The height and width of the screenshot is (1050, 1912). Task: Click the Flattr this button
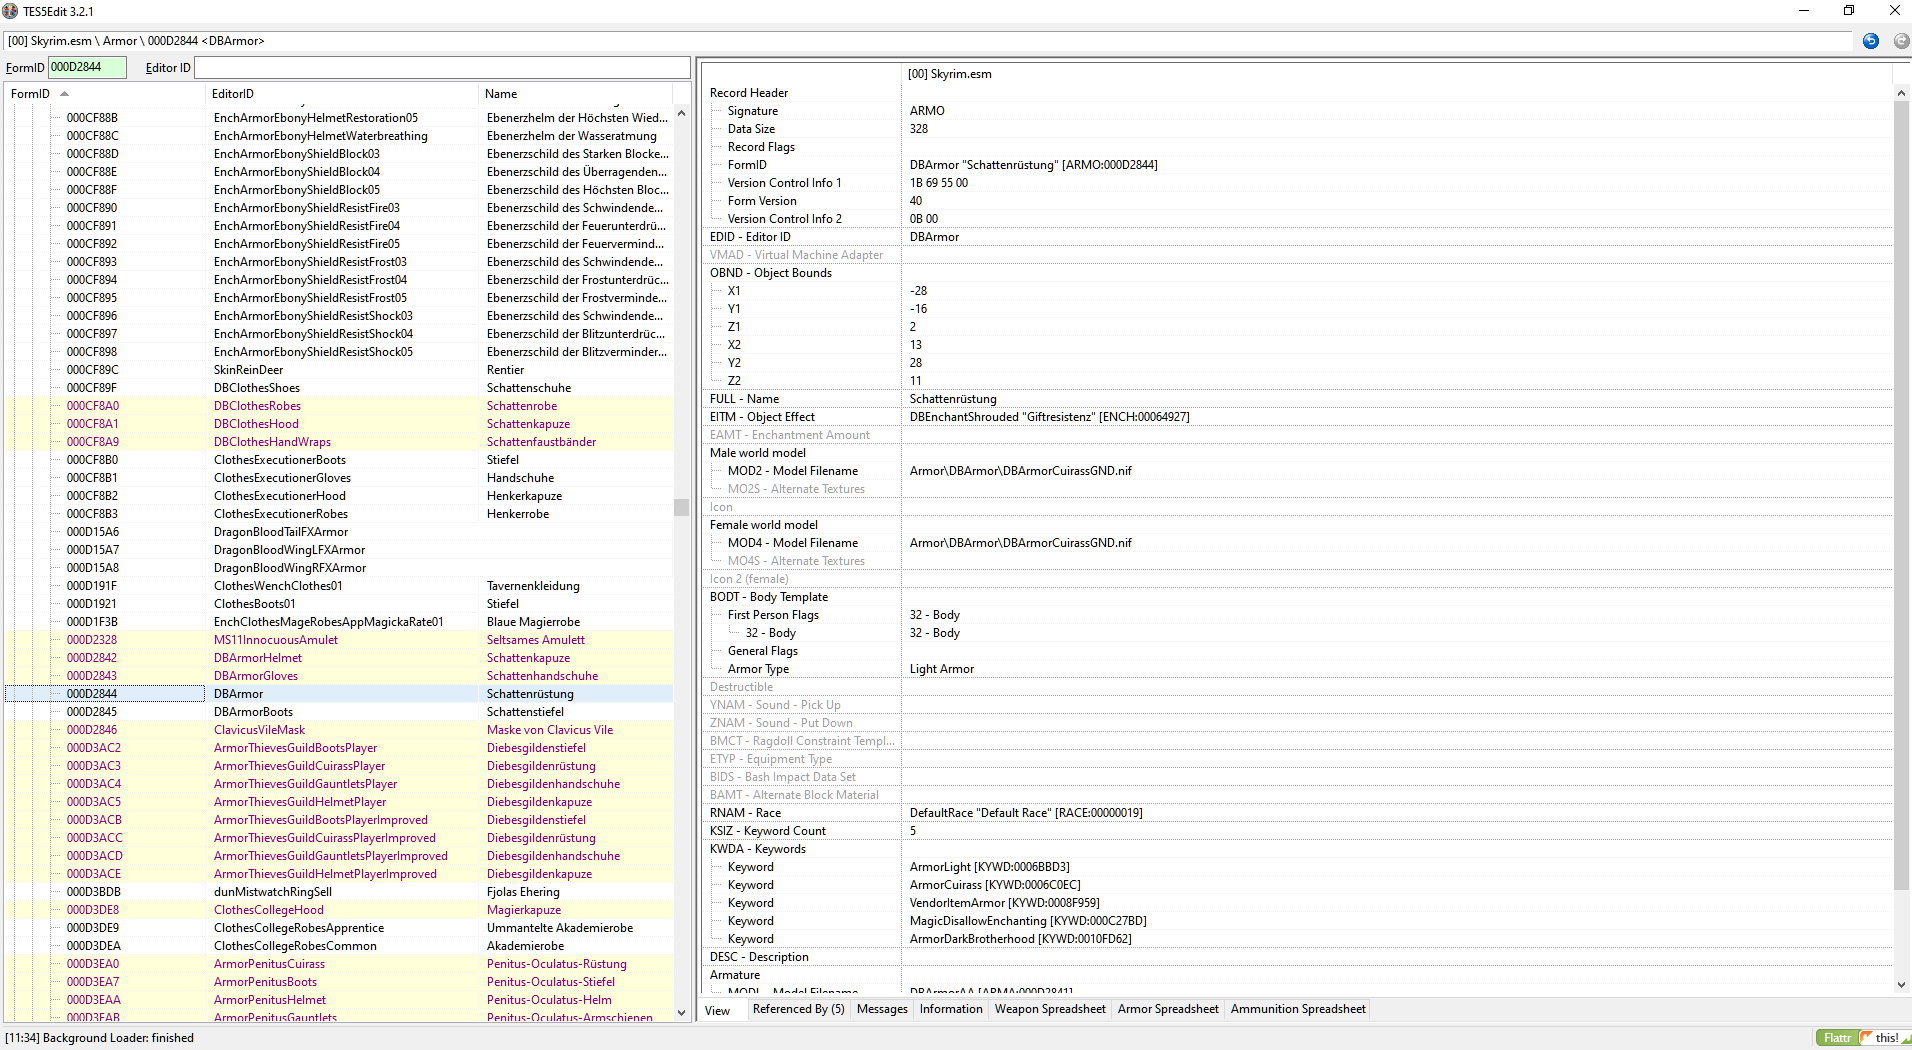[x=1863, y=1038]
